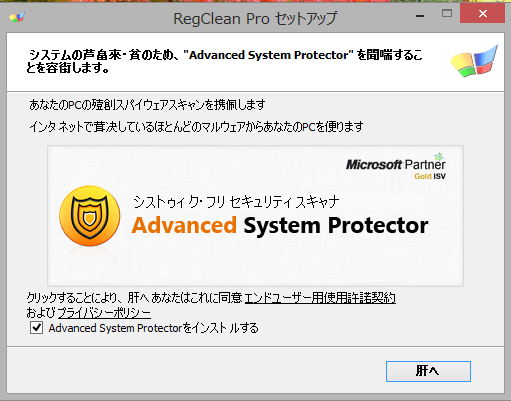Click the 肝へ next button
The width and height of the screenshot is (511, 401).
(428, 371)
